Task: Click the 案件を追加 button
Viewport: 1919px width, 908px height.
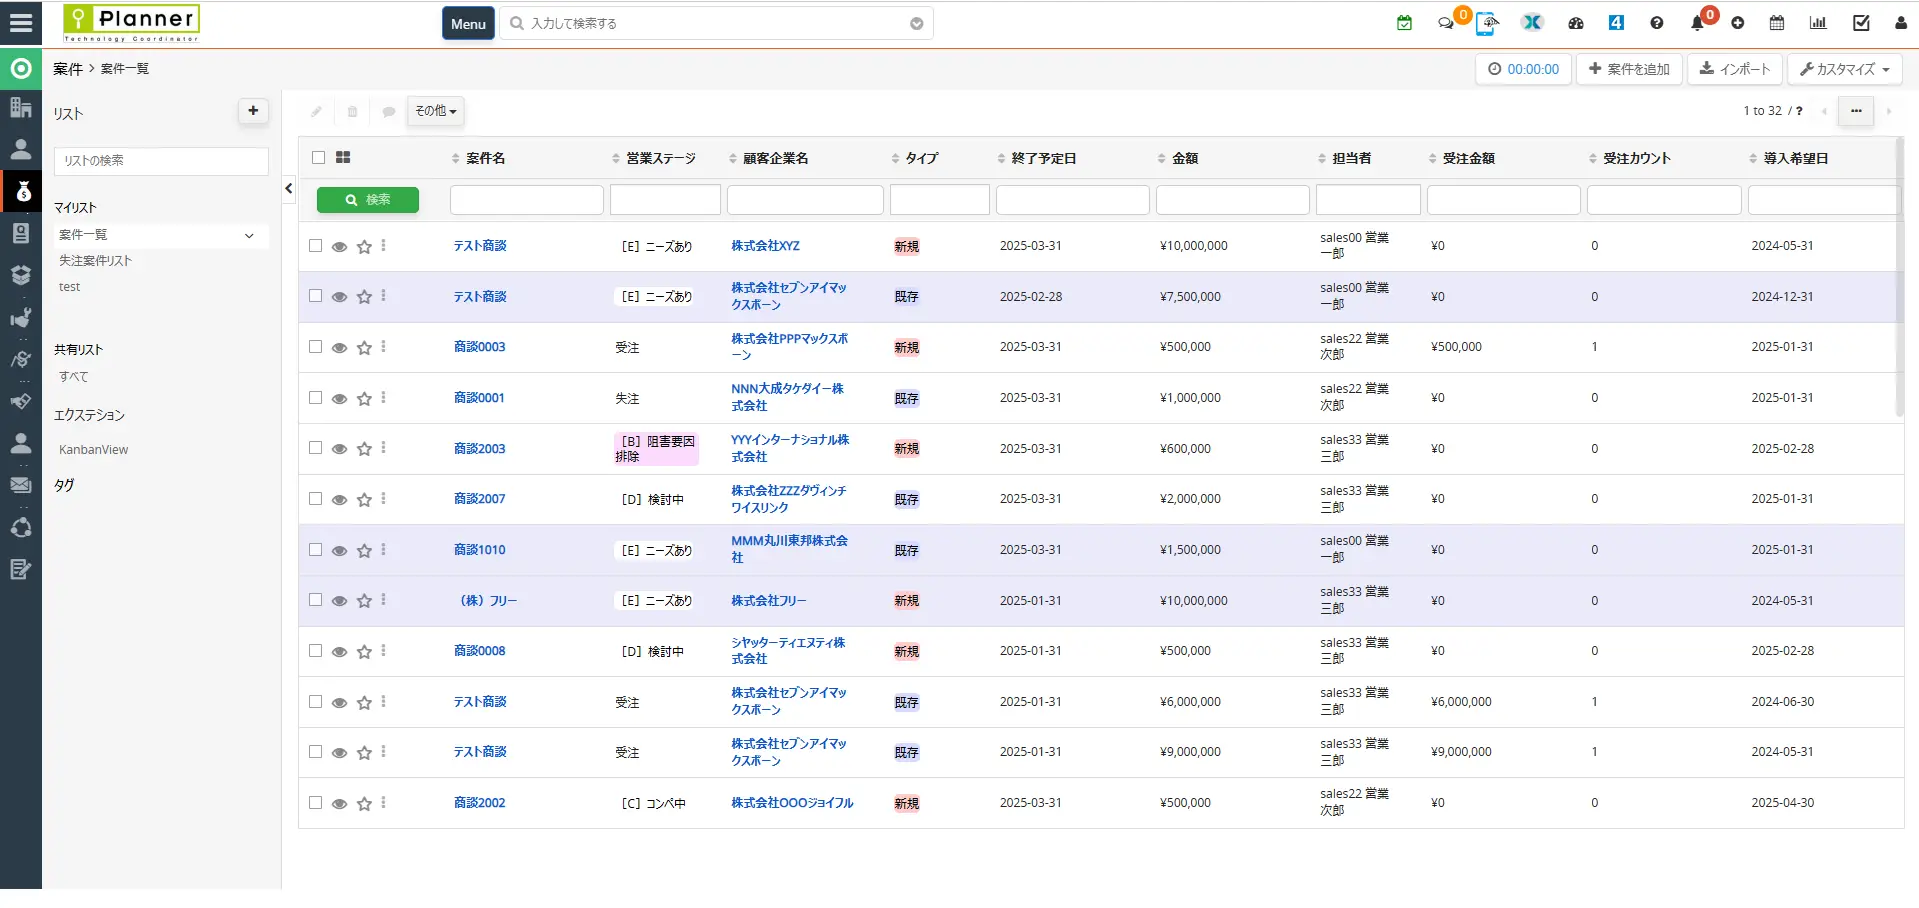Action: (x=1629, y=69)
